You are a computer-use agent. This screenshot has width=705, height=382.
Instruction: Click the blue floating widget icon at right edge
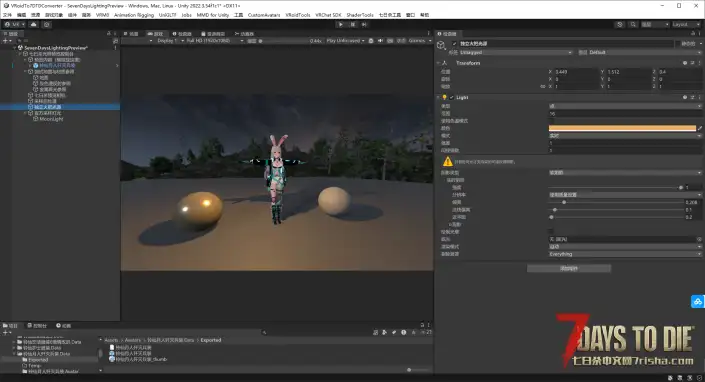pyautogui.click(x=697, y=302)
